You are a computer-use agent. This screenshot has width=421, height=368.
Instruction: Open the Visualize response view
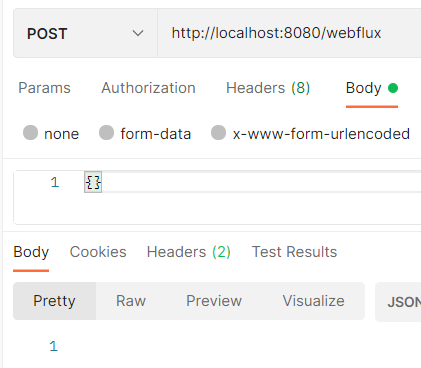pyautogui.click(x=313, y=301)
